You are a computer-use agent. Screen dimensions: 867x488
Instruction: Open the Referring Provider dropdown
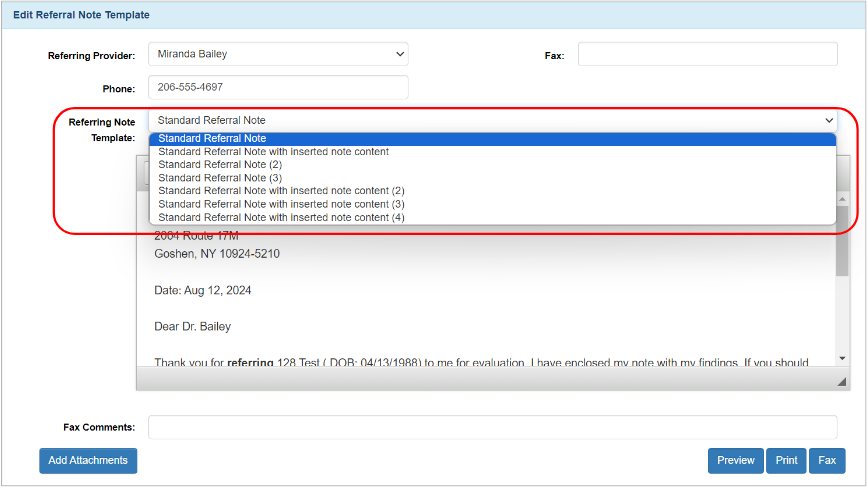[x=278, y=54]
